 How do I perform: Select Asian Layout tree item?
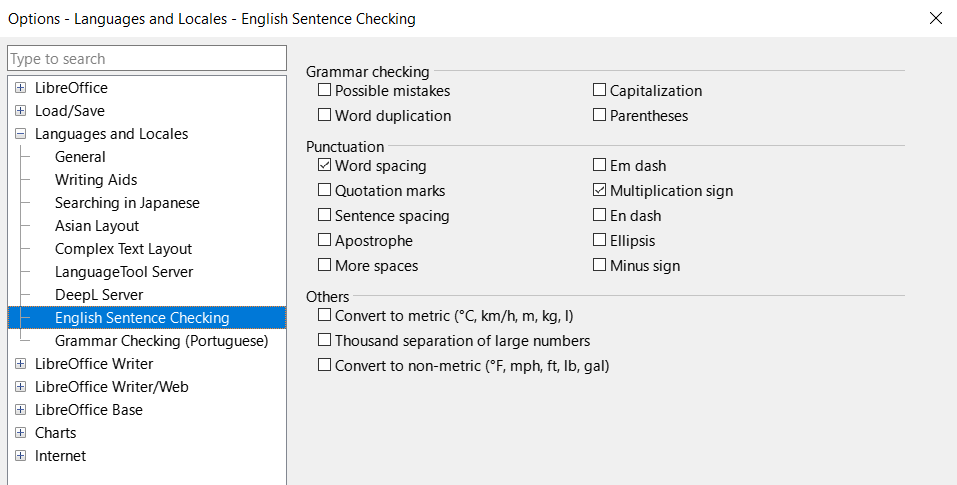click(x=97, y=226)
